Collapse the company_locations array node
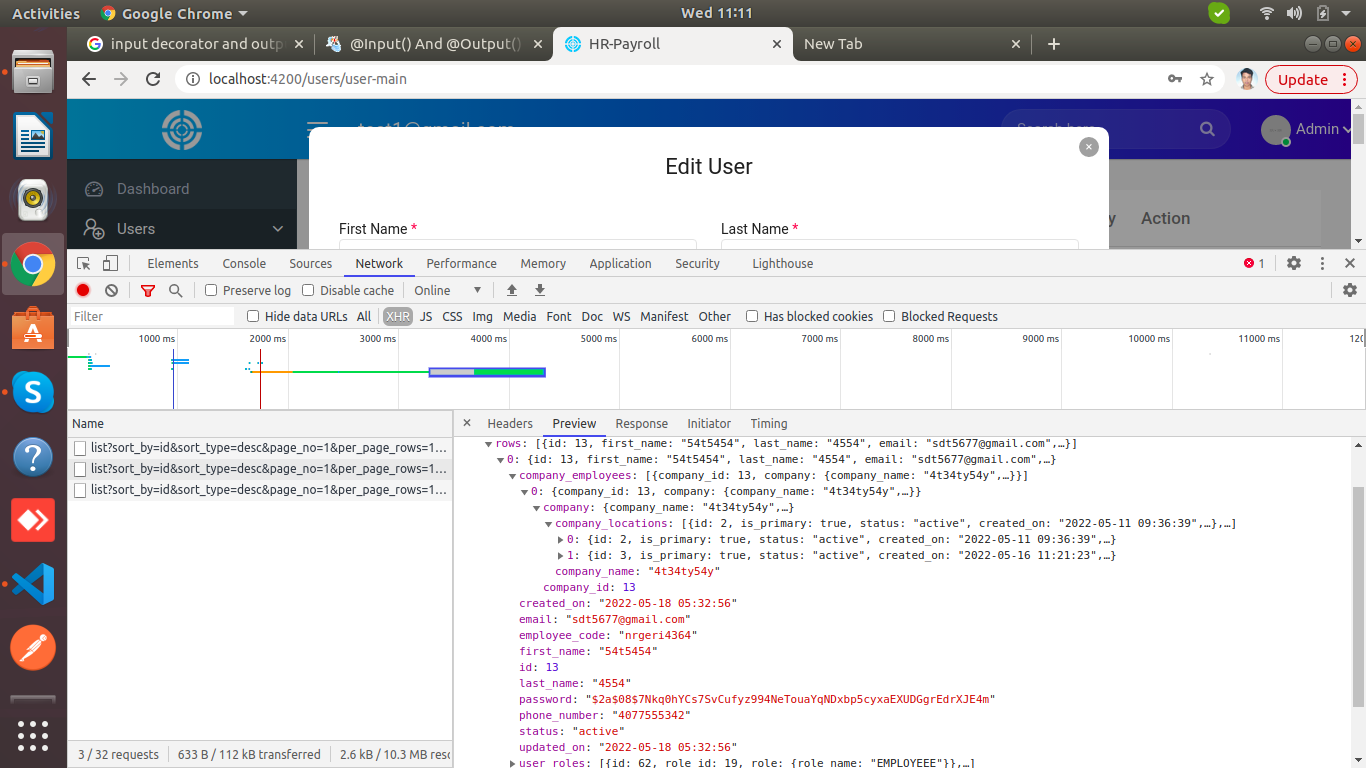1366x768 pixels. click(x=549, y=523)
